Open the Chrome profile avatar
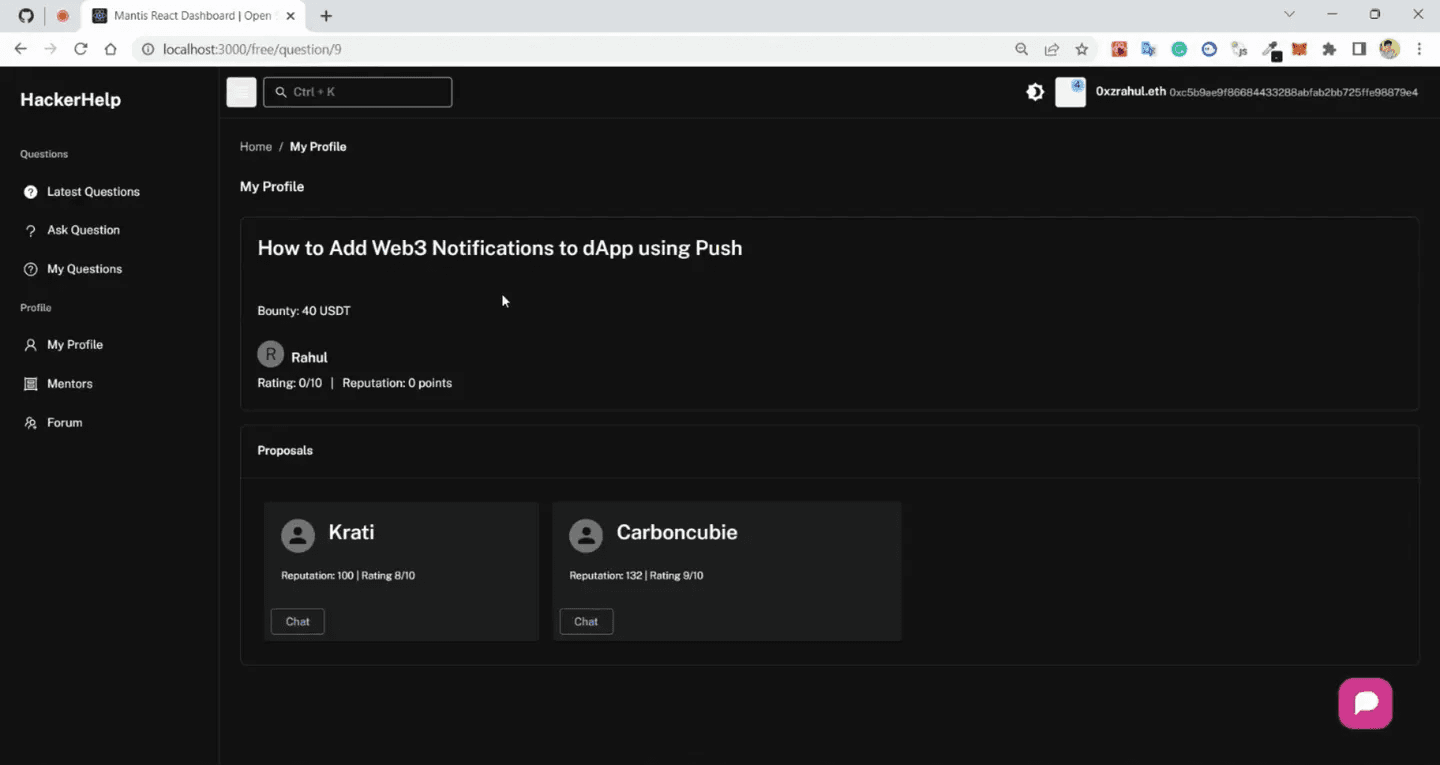The height and width of the screenshot is (765, 1440). [1389, 49]
